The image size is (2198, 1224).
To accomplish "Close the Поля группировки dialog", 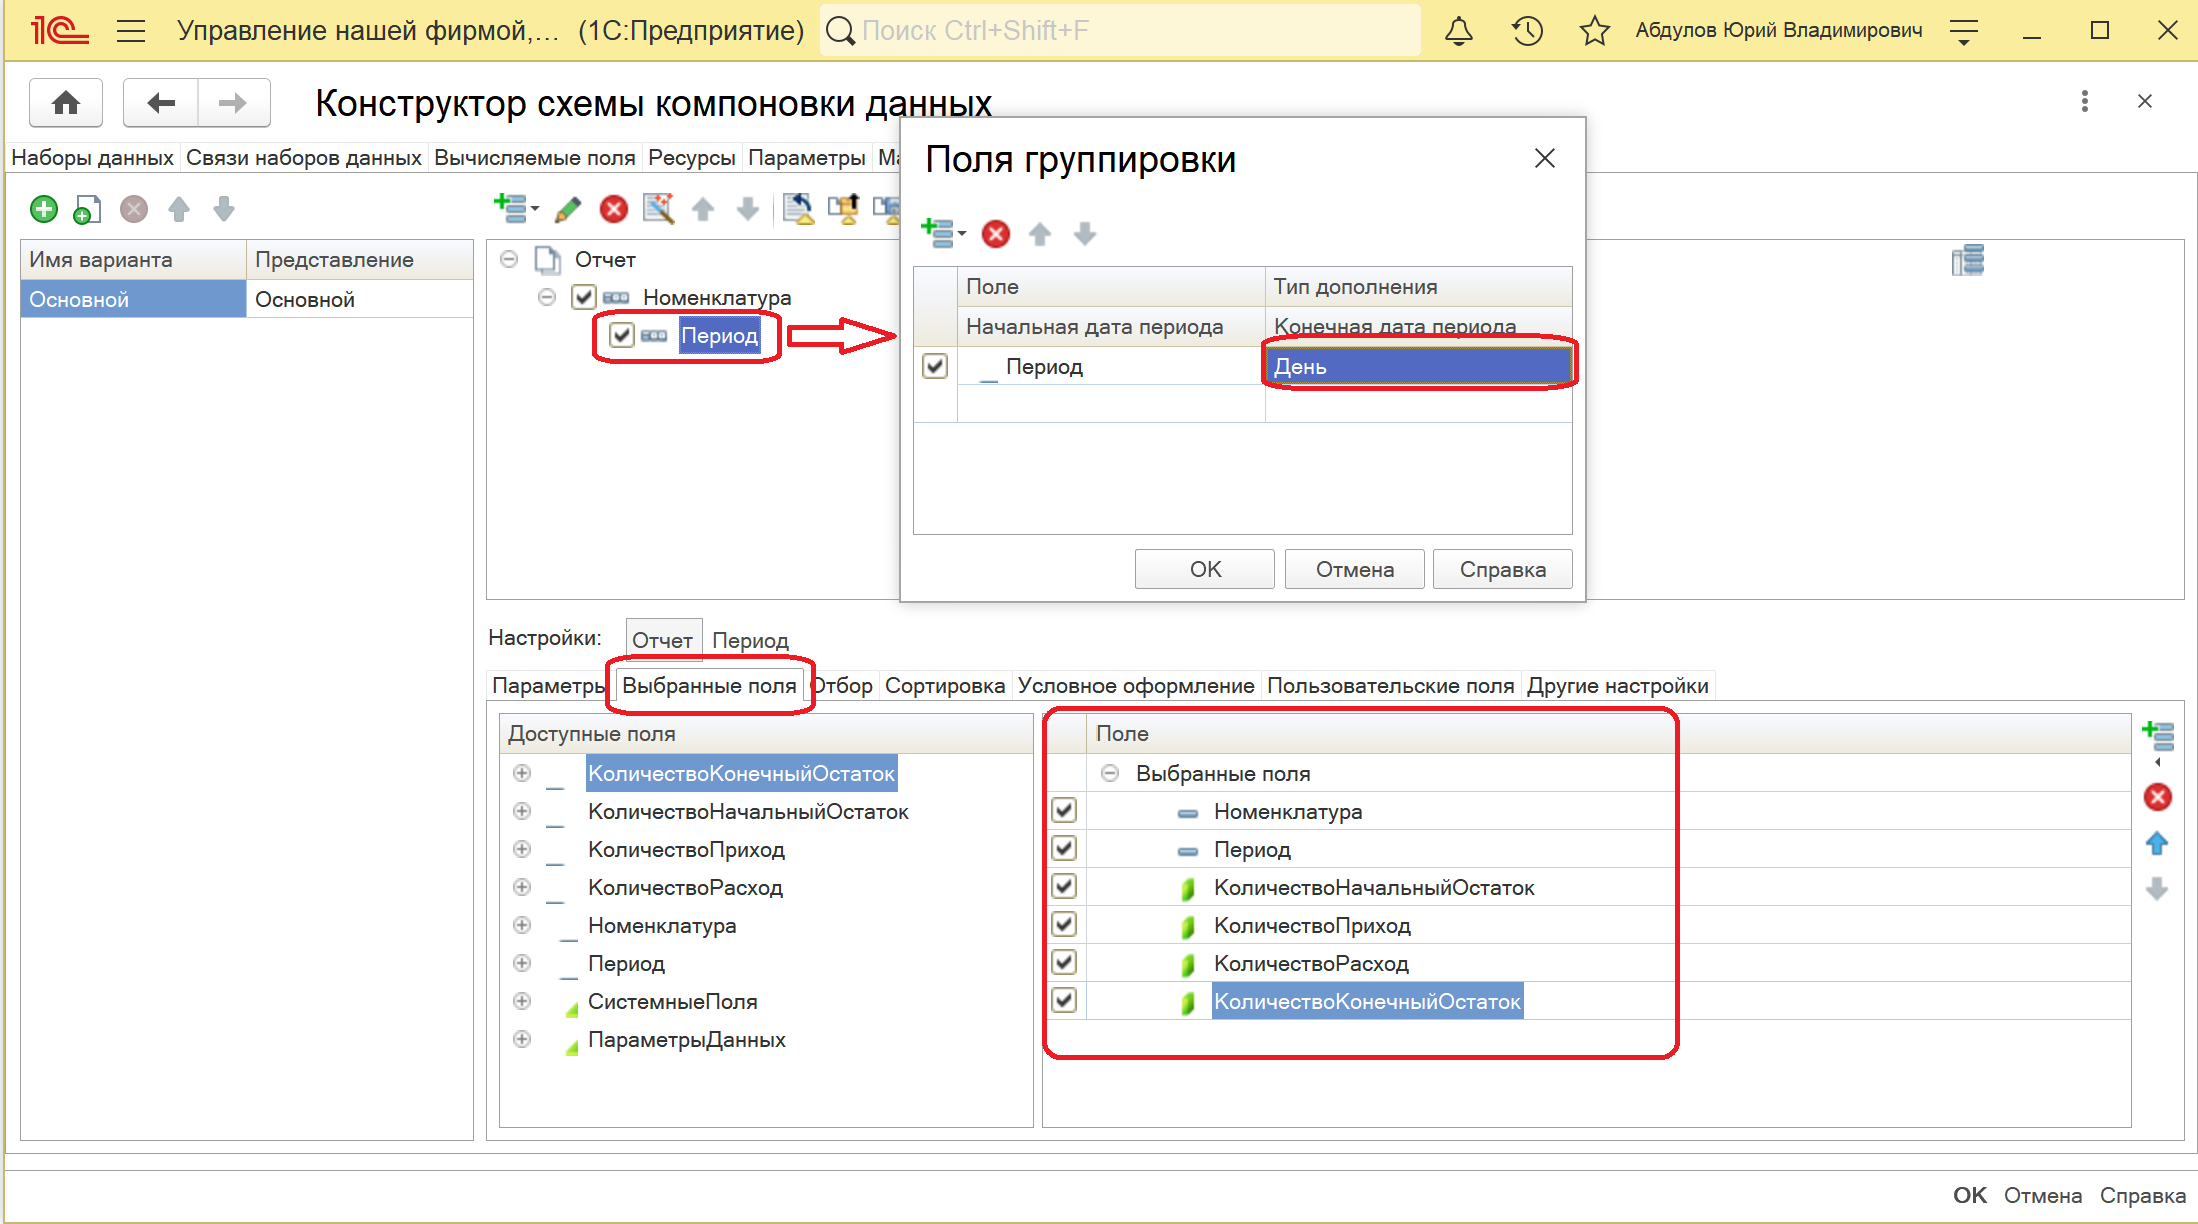I will (x=1545, y=158).
